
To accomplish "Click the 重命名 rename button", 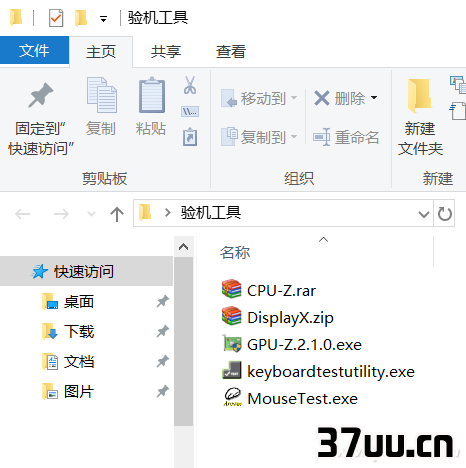I will (346, 137).
